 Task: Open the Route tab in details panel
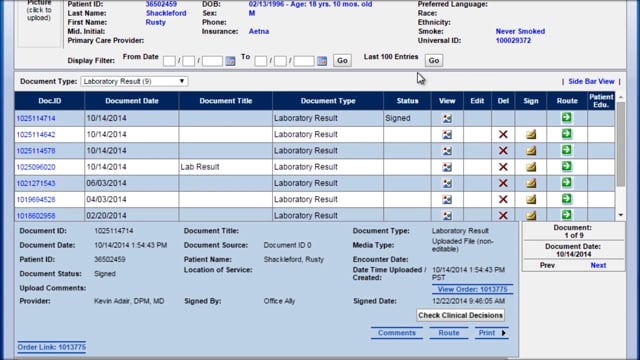click(x=449, y=333)
